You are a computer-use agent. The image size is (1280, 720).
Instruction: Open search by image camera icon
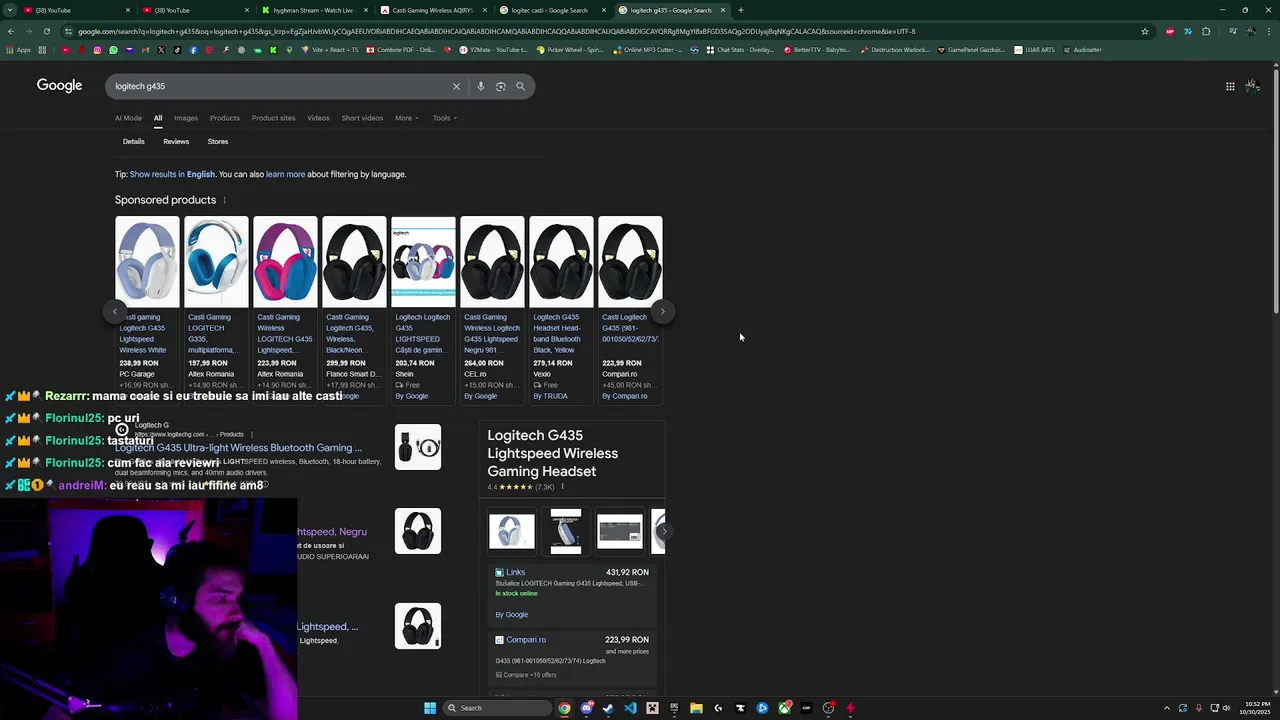501,86
